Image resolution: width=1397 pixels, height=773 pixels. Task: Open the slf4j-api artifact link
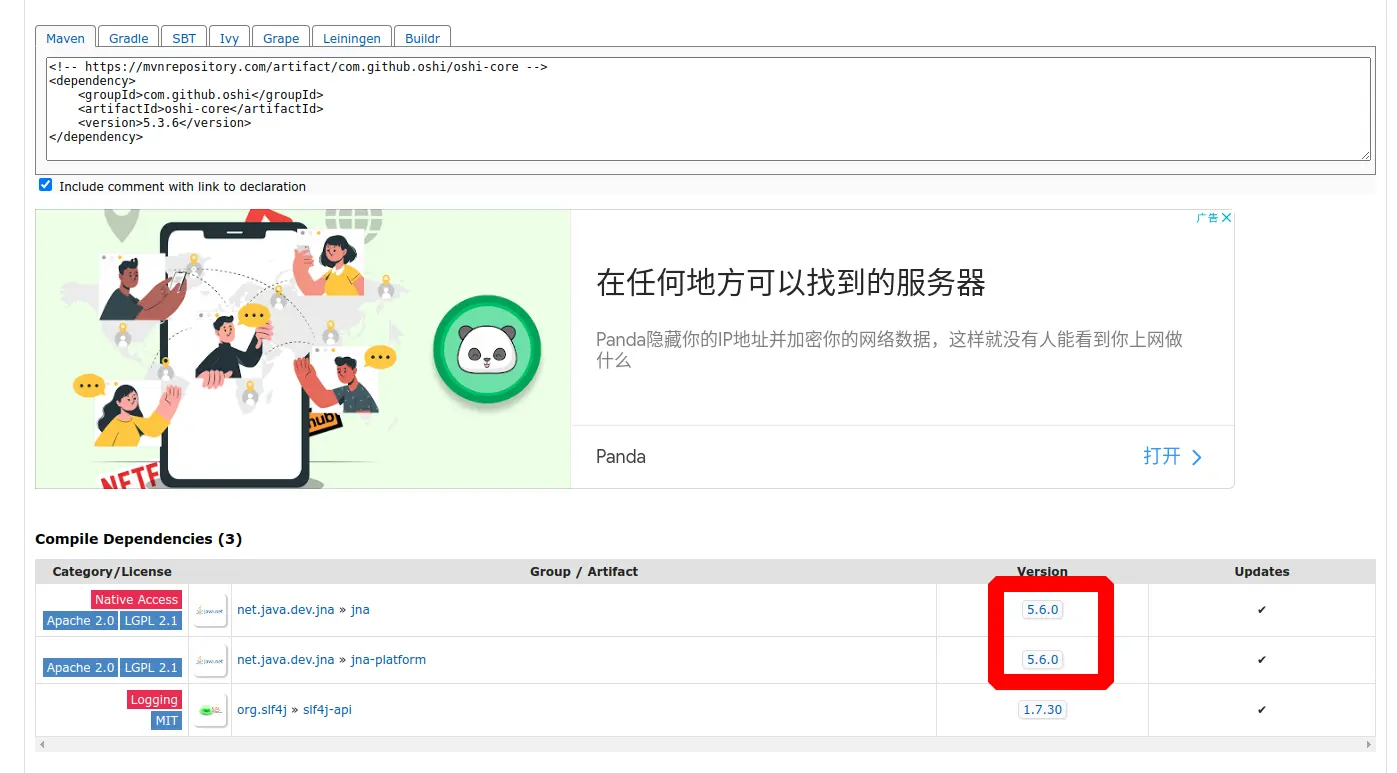pyautogui.click(x=327, y=709)
